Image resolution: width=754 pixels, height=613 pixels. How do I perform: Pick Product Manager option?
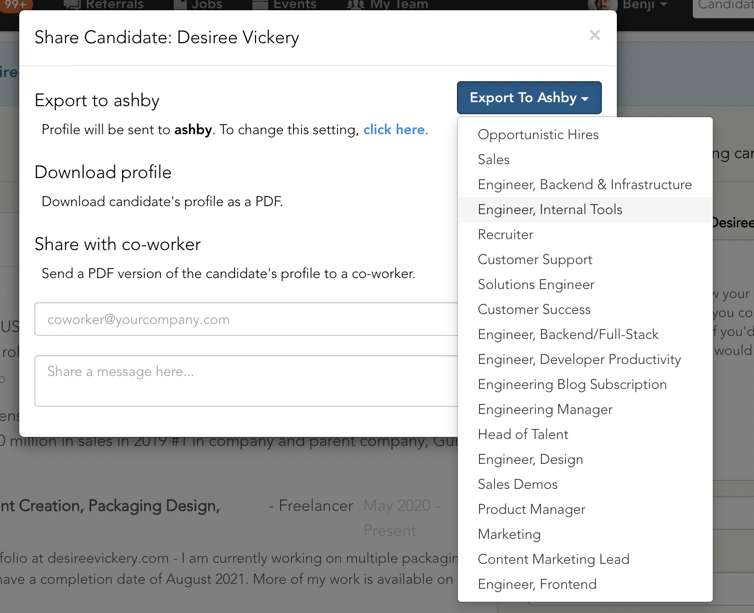pyautogui.click(x=585, y=510)
